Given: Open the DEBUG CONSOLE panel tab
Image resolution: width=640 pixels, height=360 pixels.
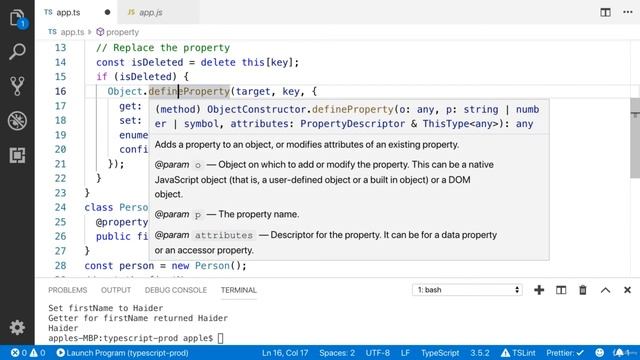Looking at the screenshot, I should click(x=176, y=290).
